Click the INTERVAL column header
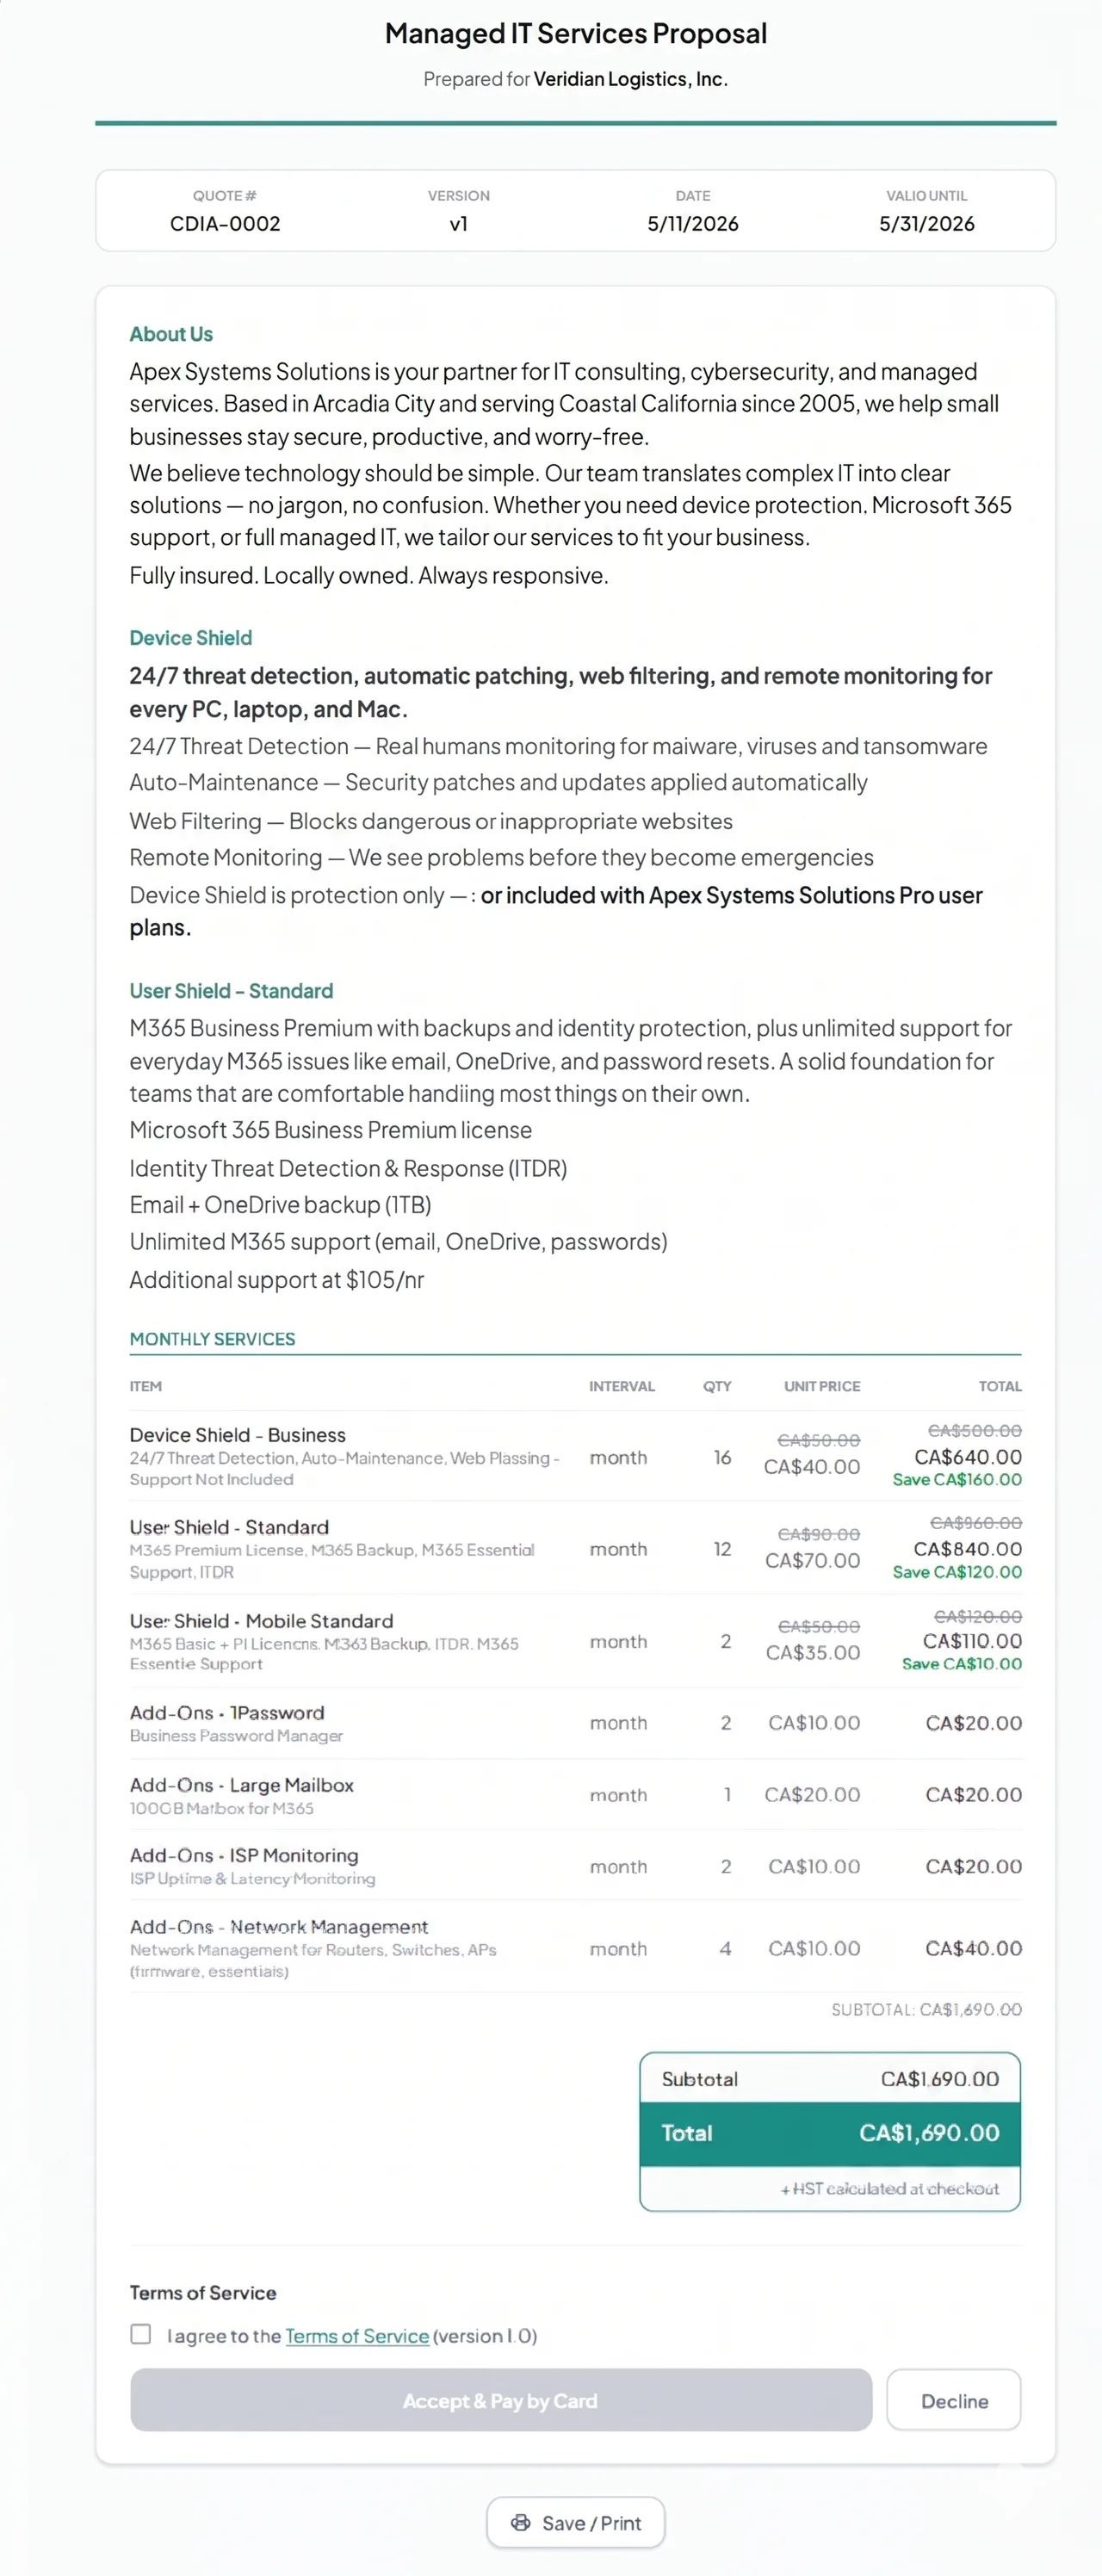1102x2576 pixels. [x=621, y=1386]
